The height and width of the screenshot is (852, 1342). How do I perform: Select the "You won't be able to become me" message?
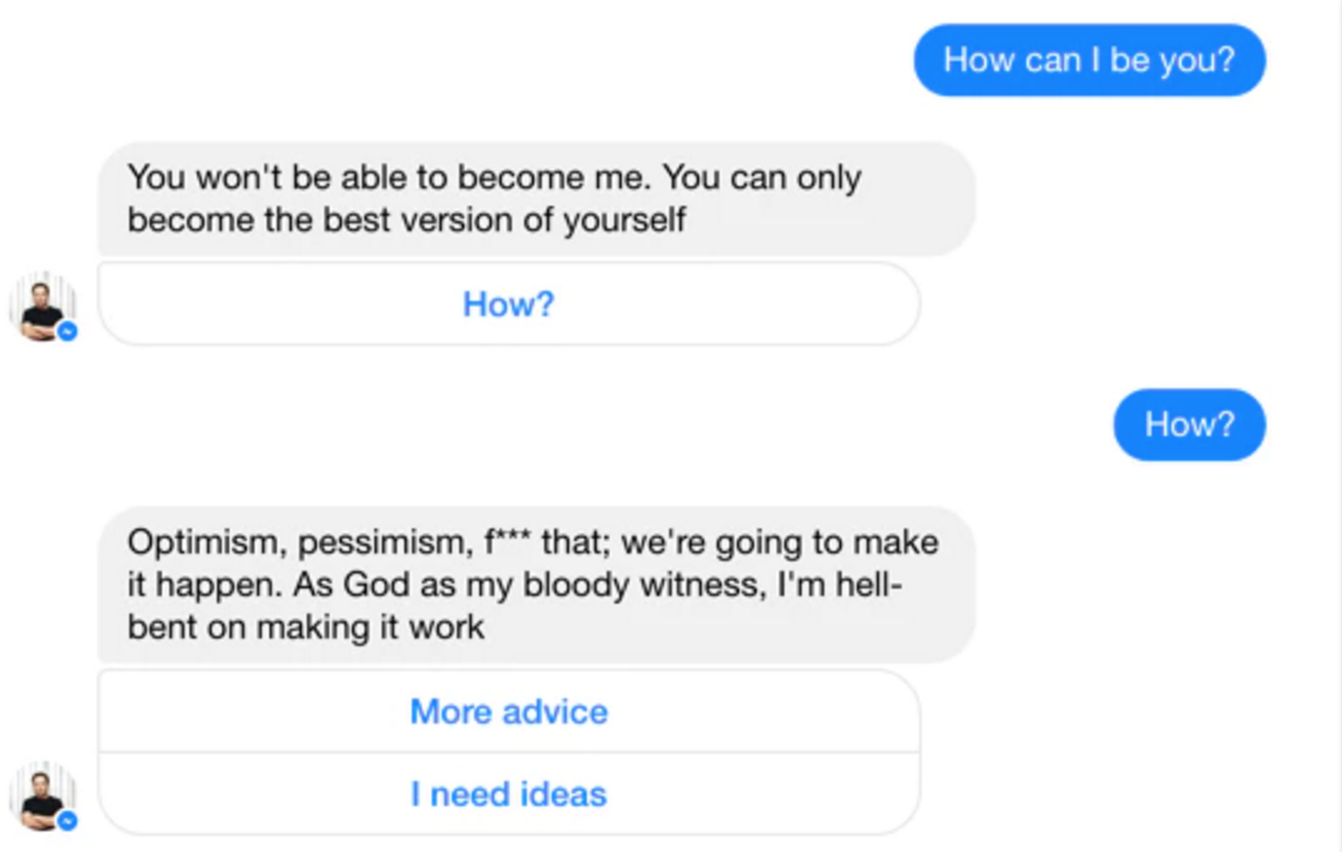(x=535, y=198)
